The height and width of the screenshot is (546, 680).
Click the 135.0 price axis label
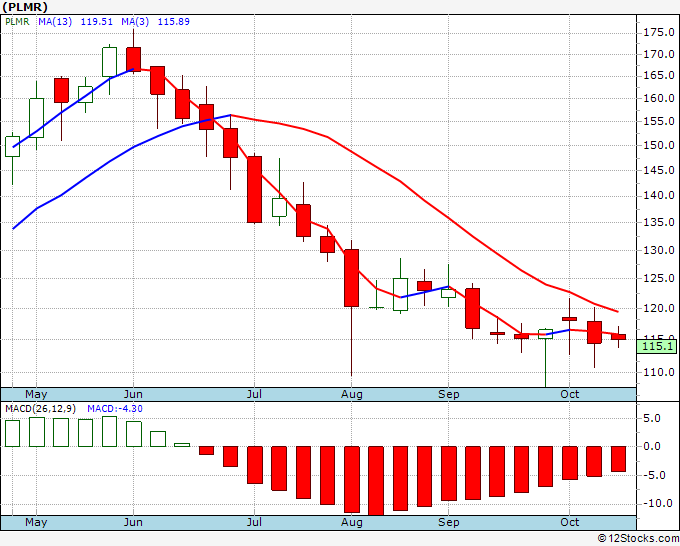click(659, 222)
